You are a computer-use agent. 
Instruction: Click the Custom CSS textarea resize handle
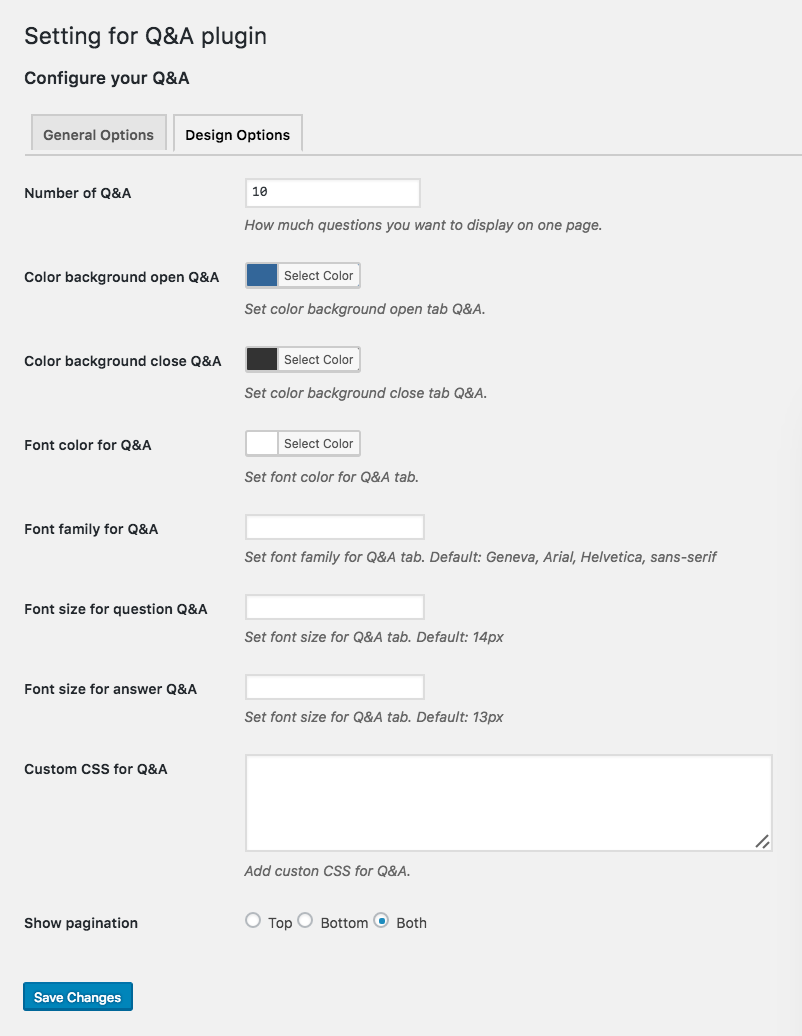pyautogui.click(x=762, y=842)
